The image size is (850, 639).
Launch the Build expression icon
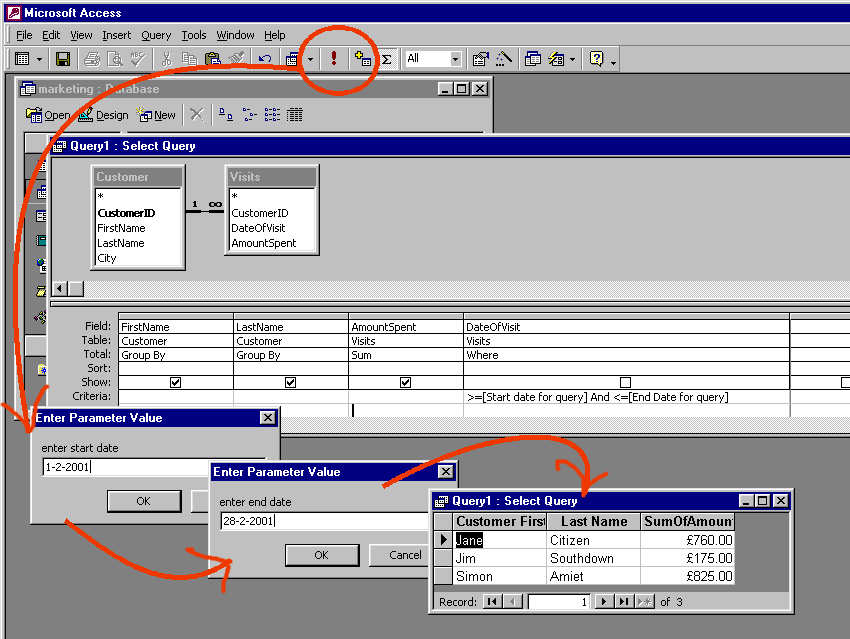click(504, 59)
